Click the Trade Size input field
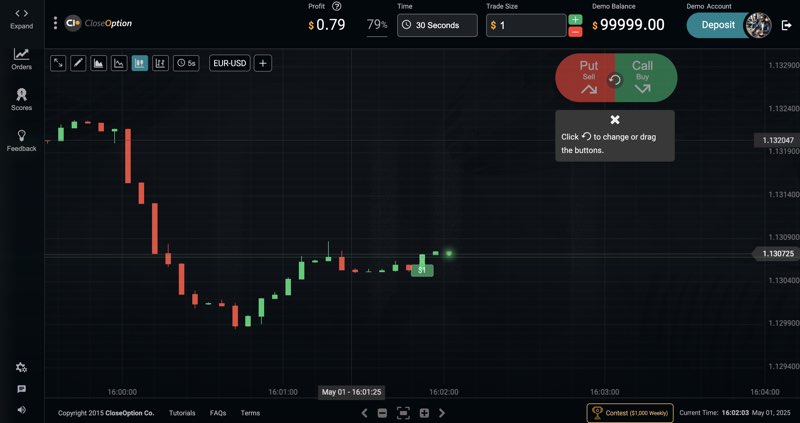 click(x=526, y=25)
